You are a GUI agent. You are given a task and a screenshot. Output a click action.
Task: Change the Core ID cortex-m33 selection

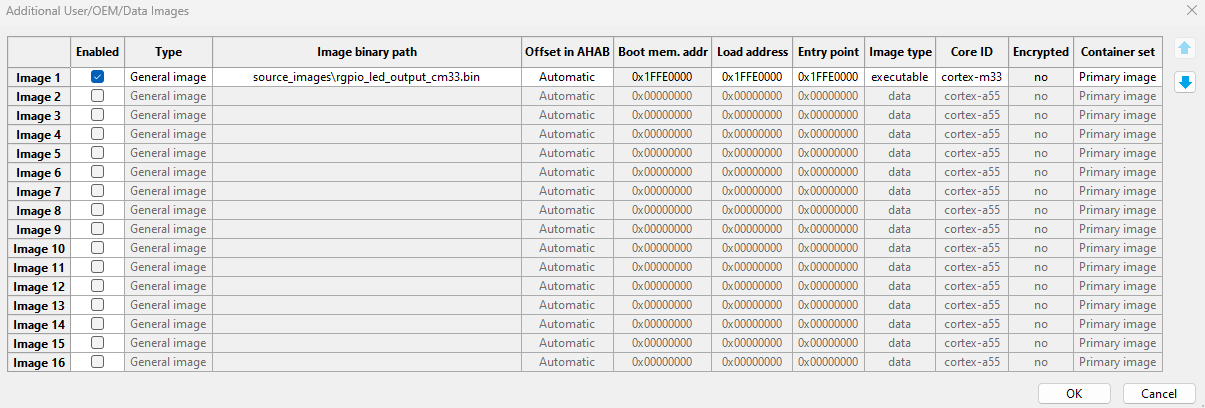click(971, 77)
